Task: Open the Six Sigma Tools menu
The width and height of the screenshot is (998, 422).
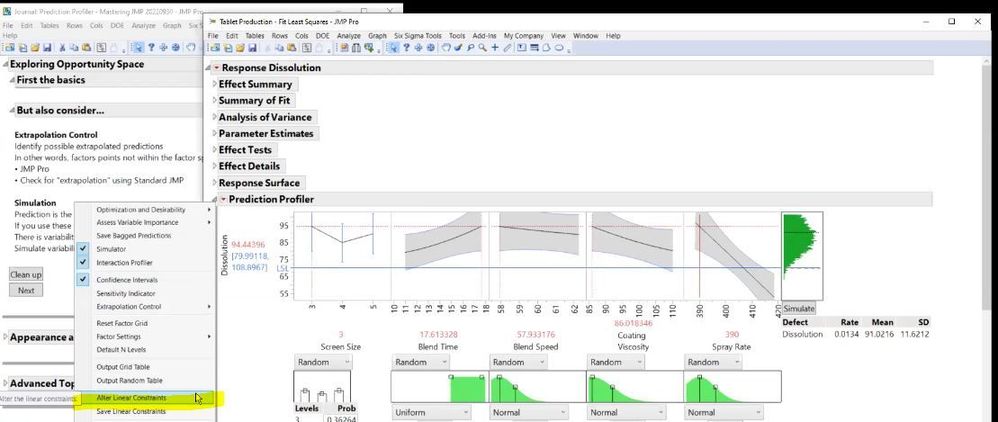Action: click(x=418, y=36)
